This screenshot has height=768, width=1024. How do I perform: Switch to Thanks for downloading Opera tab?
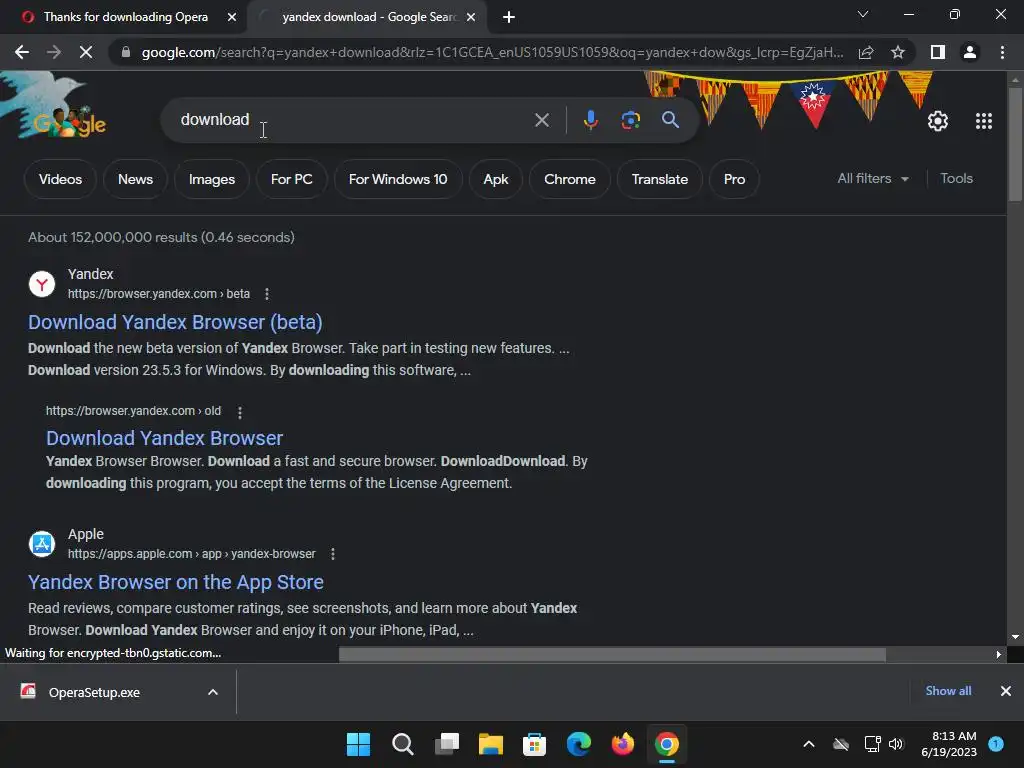124,17
